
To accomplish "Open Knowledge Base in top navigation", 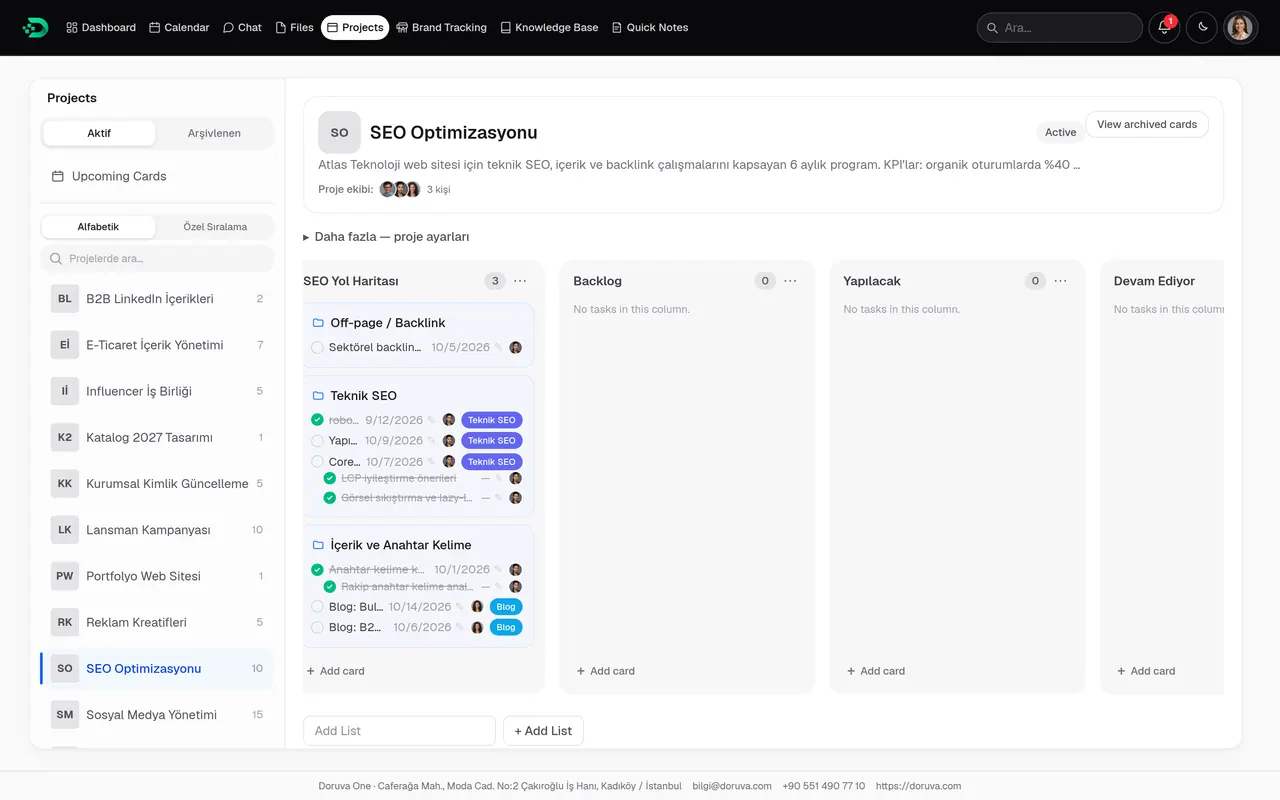I will [549, 27].
